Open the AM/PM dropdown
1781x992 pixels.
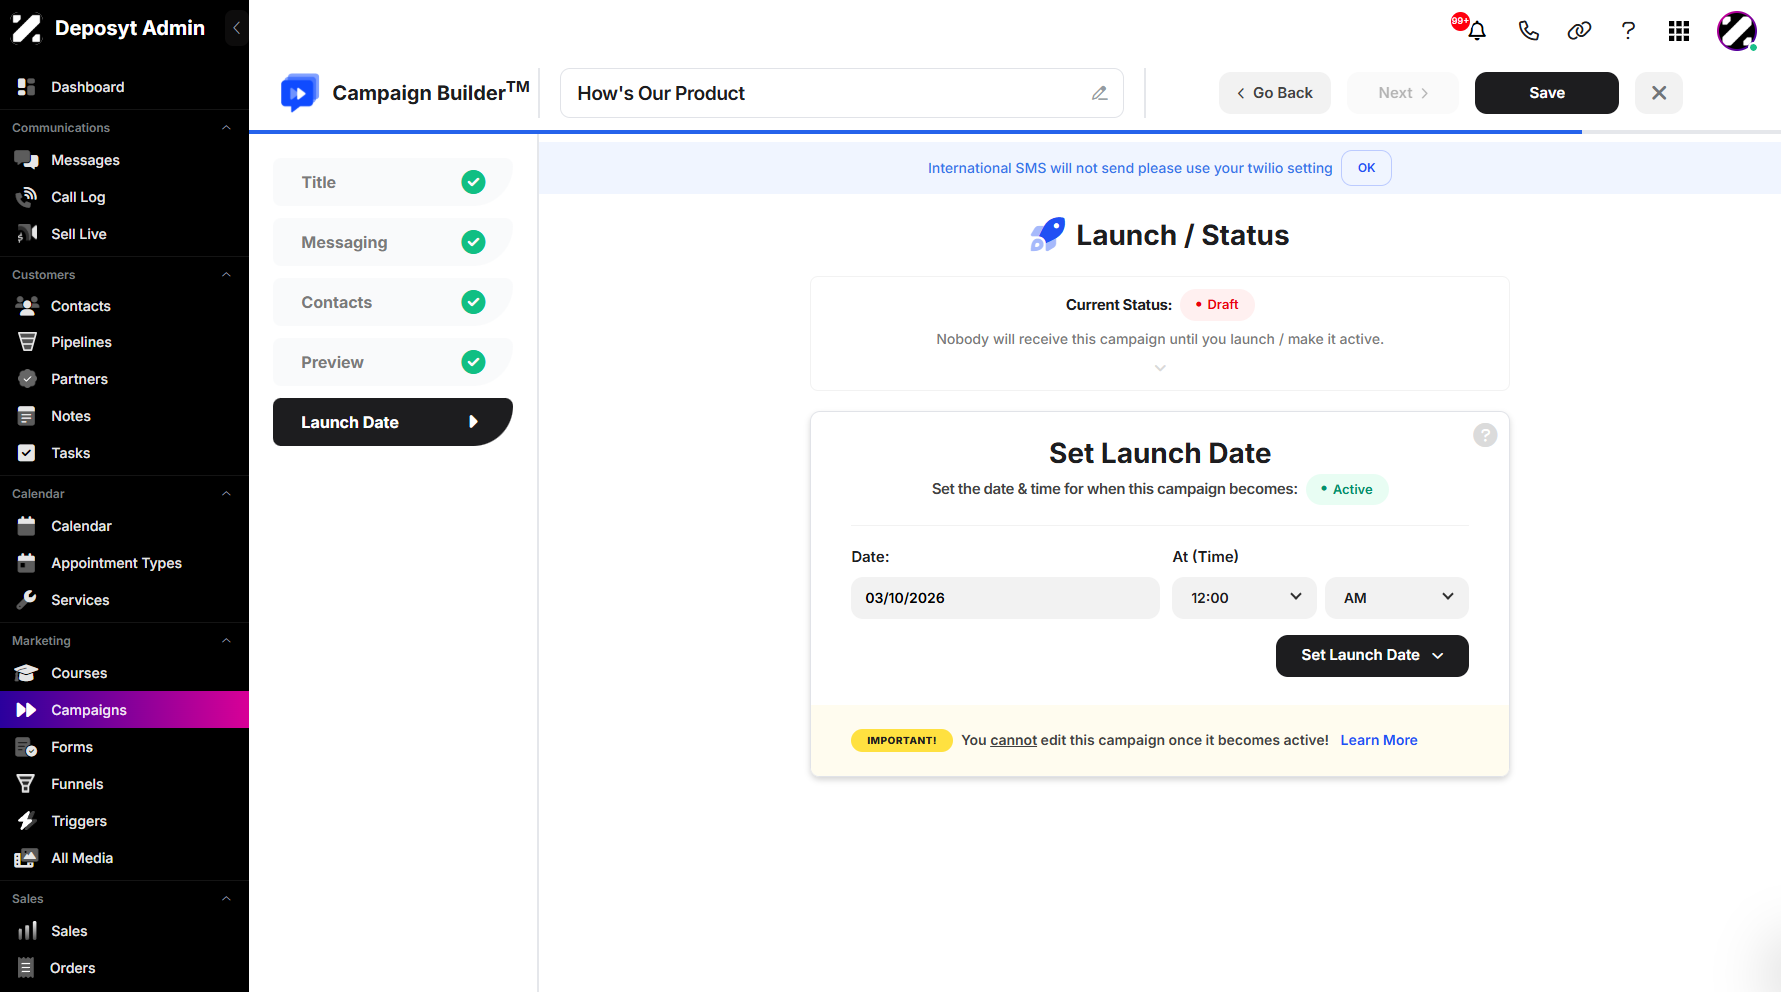pyautogui.click(x=1397, y=598)
